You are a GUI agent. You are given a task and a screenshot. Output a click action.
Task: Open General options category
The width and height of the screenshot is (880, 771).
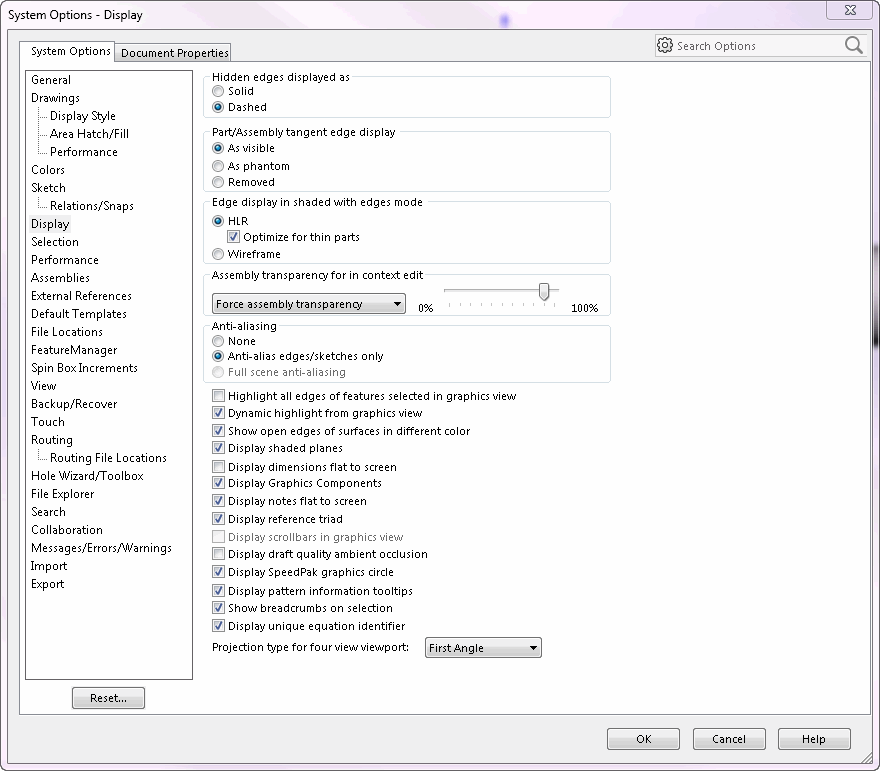point(51,80)
